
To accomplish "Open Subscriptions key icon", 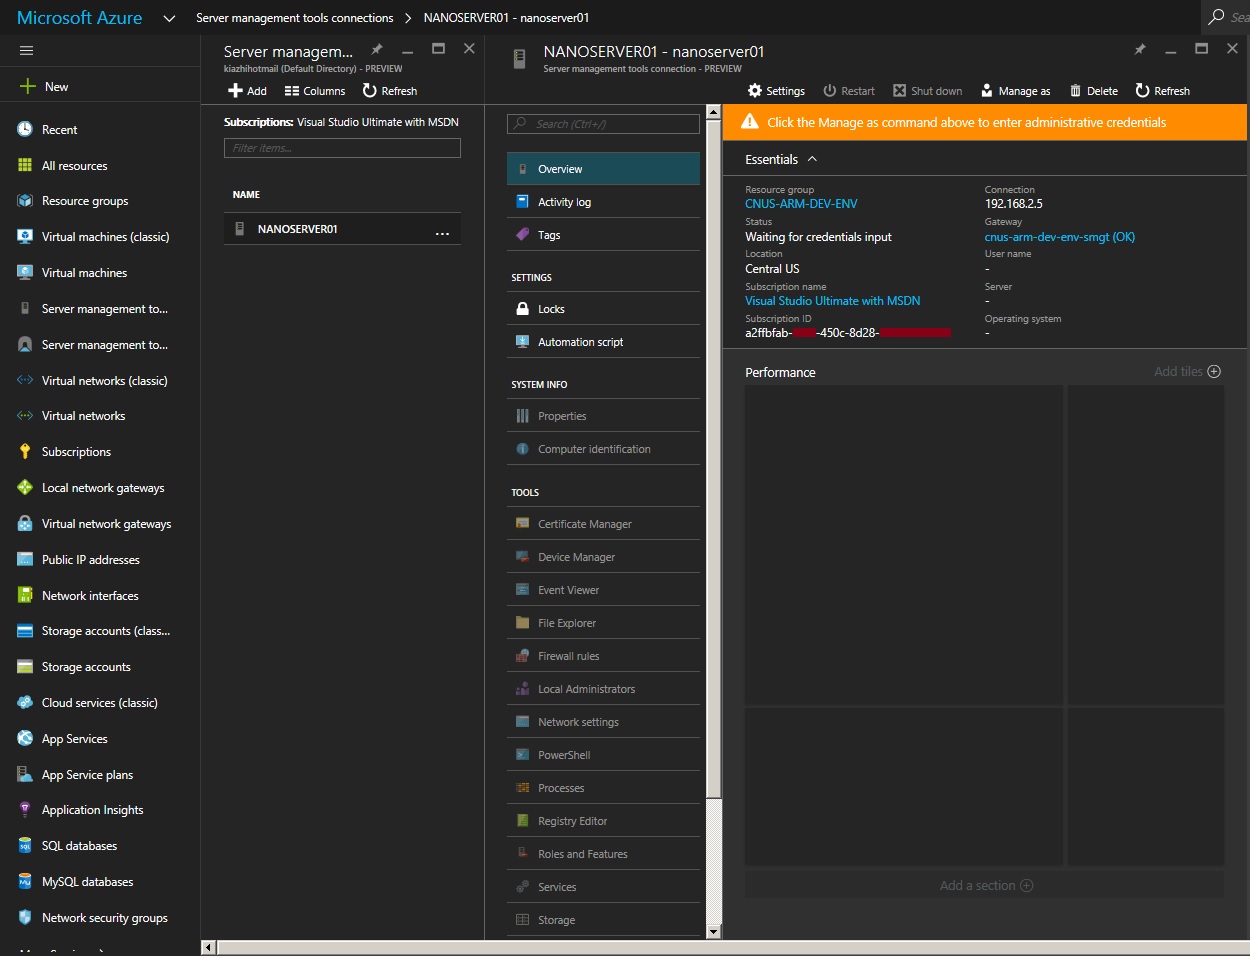I will [x=25, y=452].
